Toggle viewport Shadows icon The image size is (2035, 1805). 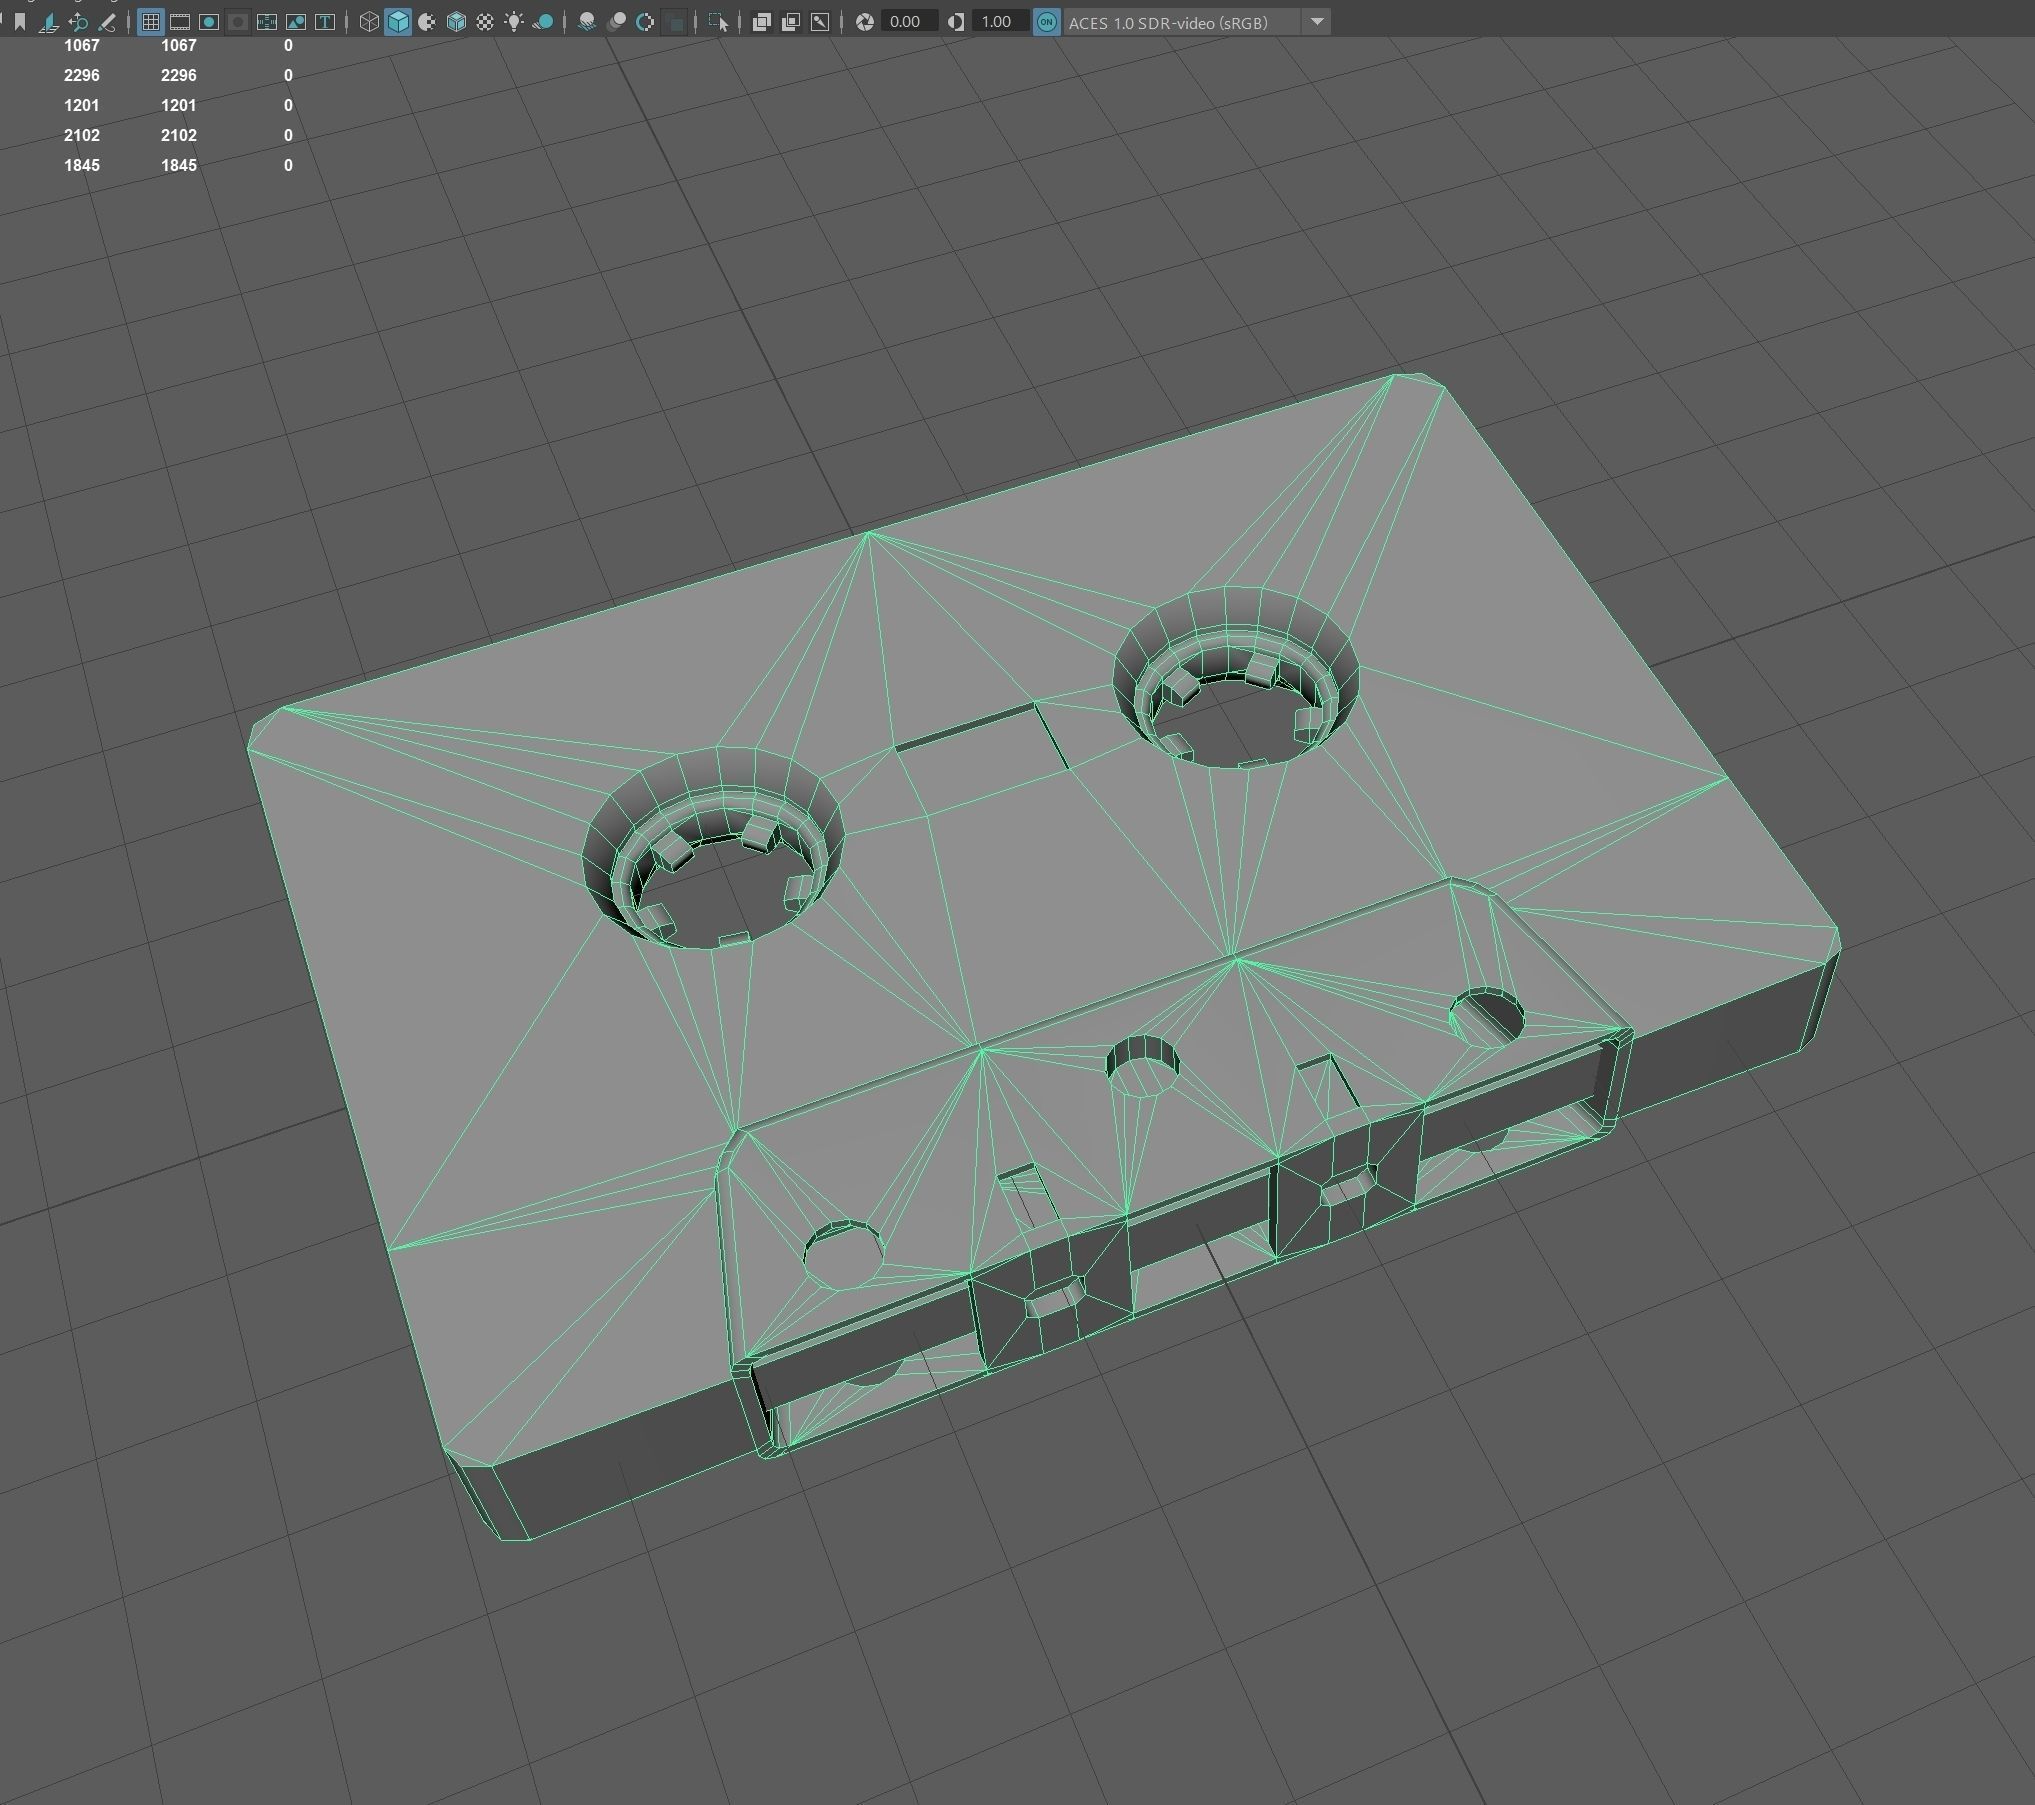pyautogui.click(x=543, y=21)
